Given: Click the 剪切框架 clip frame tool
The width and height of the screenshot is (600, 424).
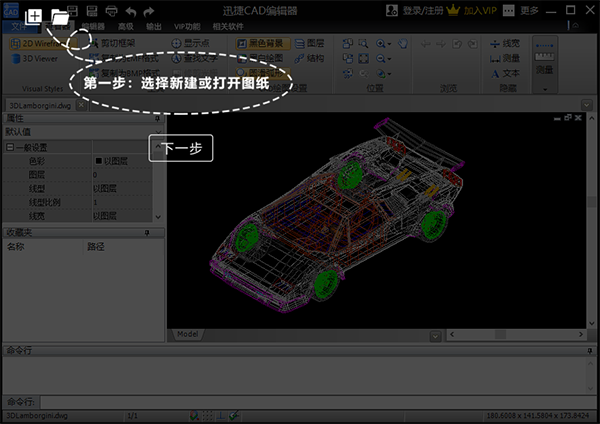Looking at the screenshot, I should tap(113, 43).
